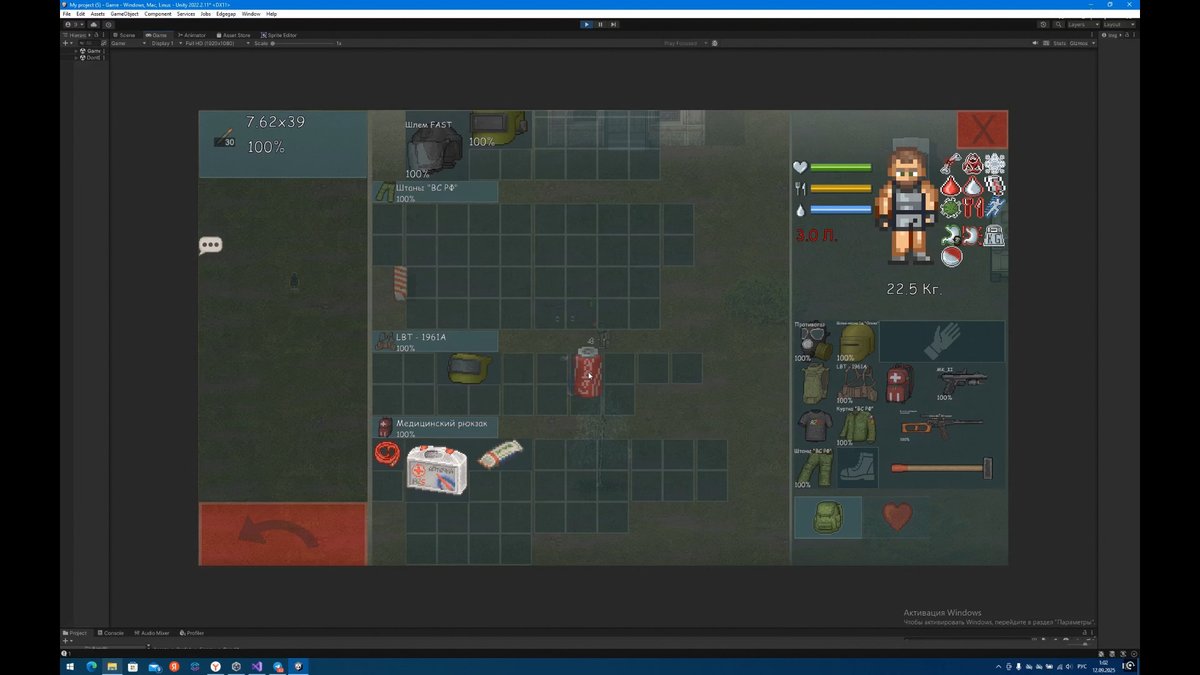Image resolution: width=1200 pixels, height=675 pixels.
Task: Pause the game with the Pause button
Action: pyautogui.click(x=600, y=24)
